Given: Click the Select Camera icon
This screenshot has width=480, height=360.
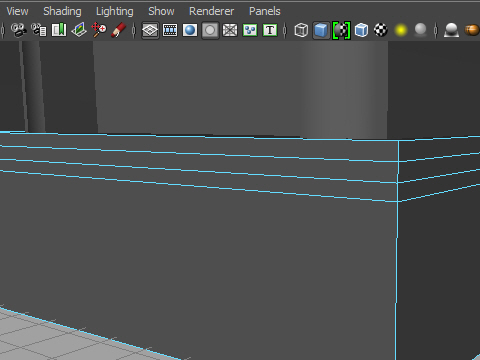Looking at the screenshot, I should (19, 30).
